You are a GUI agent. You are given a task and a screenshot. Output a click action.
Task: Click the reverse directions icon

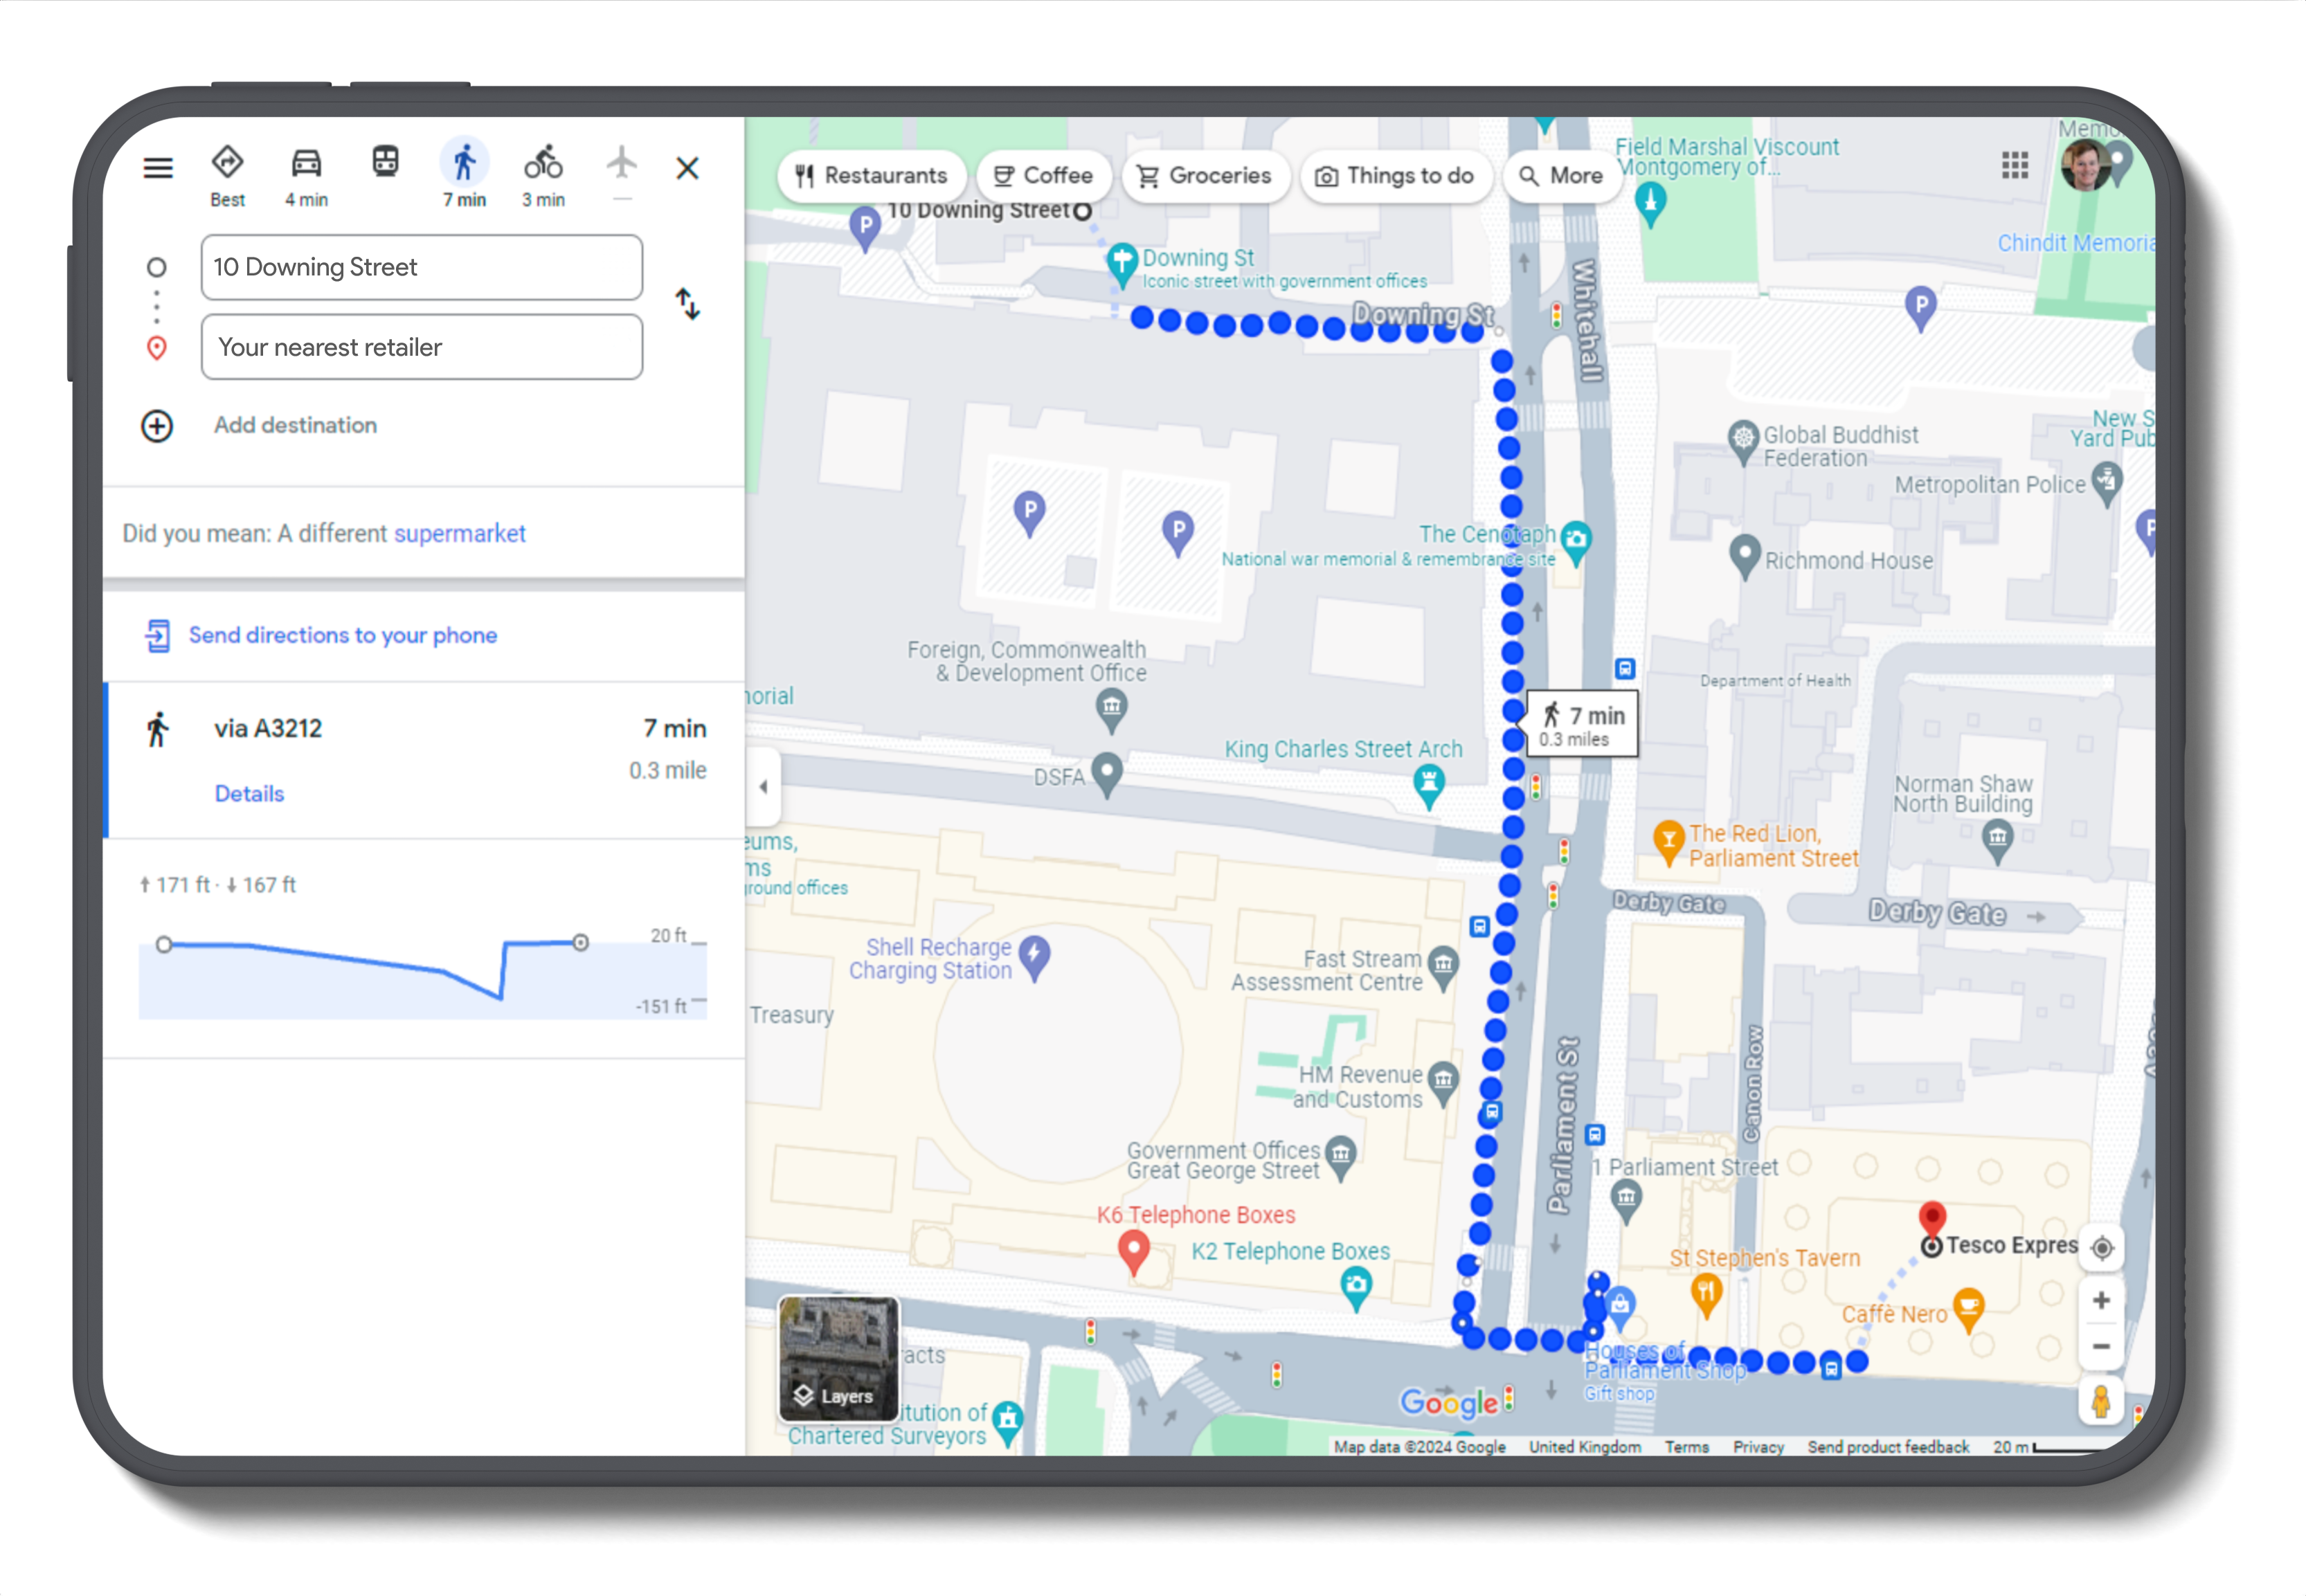point(689,307)
